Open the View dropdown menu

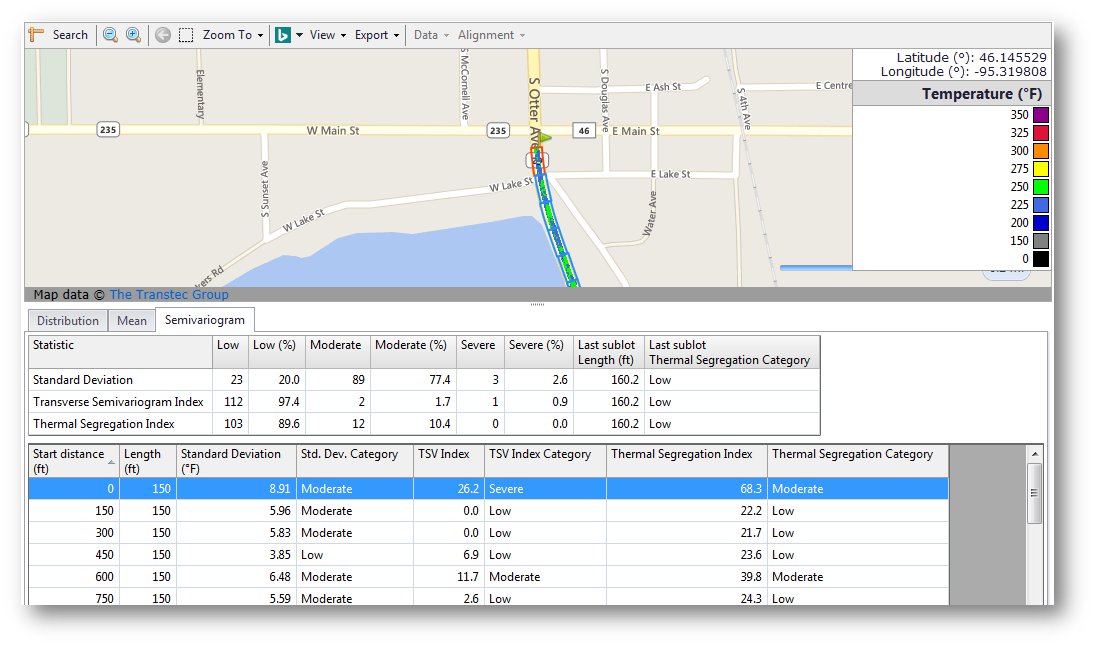(x=327, y=35)
